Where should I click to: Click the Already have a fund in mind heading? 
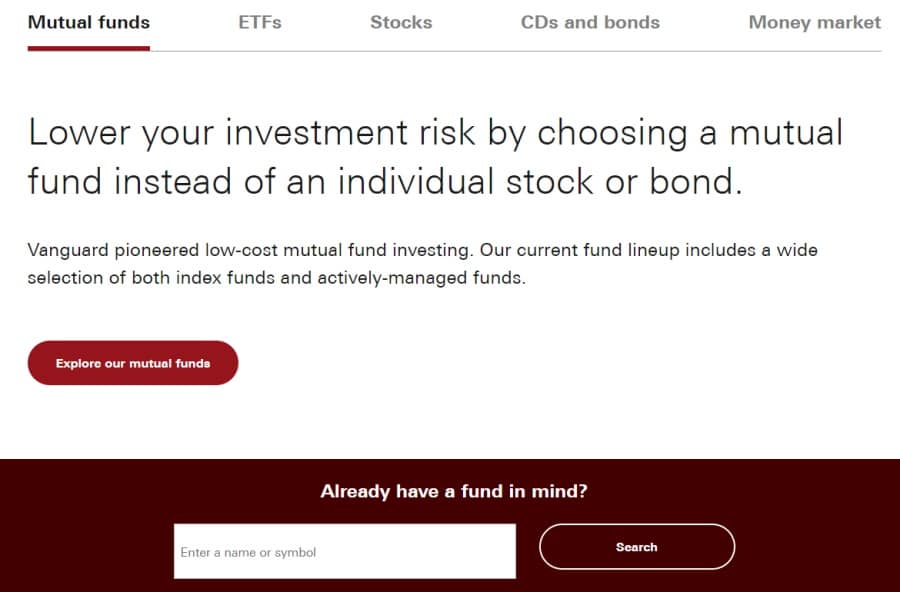(x=454, y=491)
